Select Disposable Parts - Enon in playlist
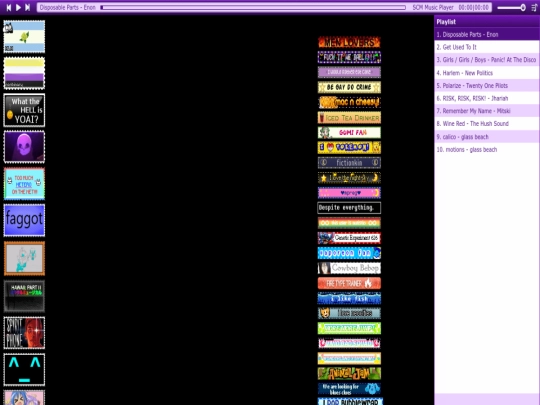The image size is (540, 405). click(487, 34)
